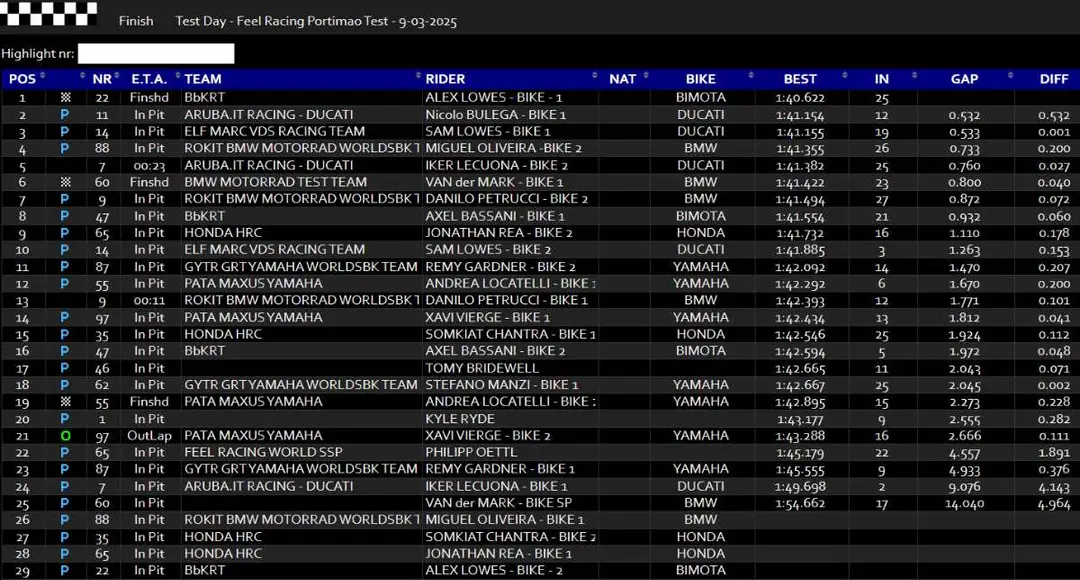Screen dimensions: 1080x580
Task: Click the DIFF column header
Action: 1054,79
